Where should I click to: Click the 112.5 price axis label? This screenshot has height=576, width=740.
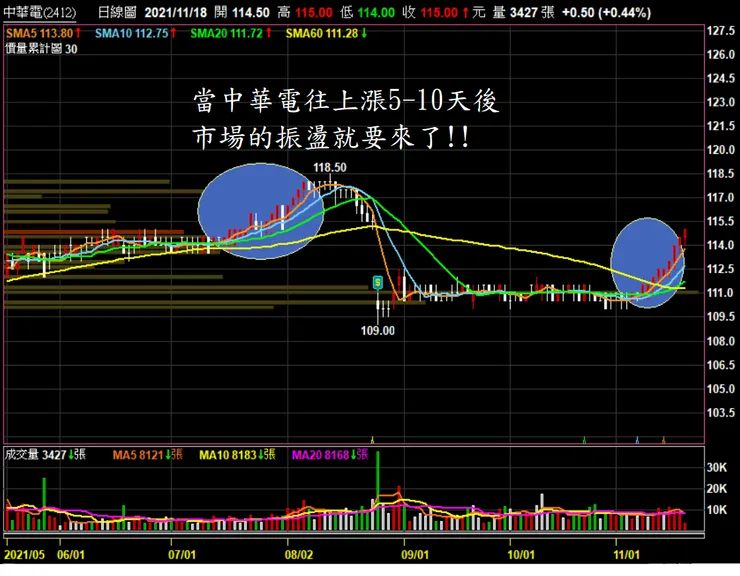pyautogui.click(x=721, y=269)
